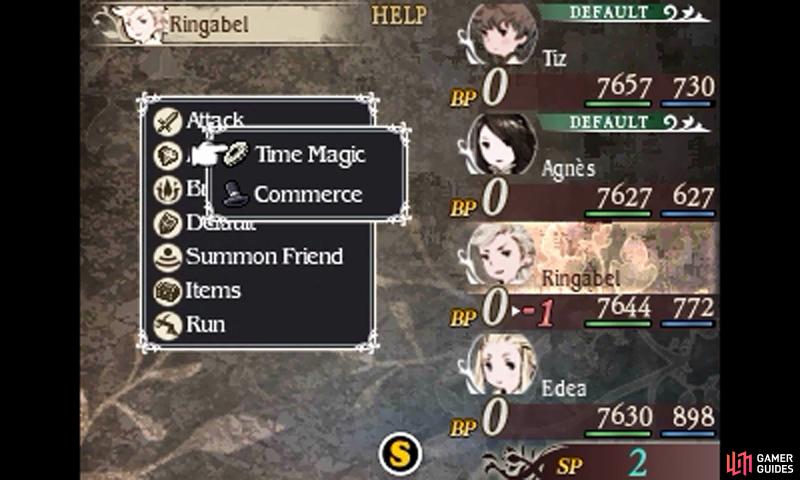Click the Commerce hat icon
Viewport: 800px width, 480px height.
(235, 194)
